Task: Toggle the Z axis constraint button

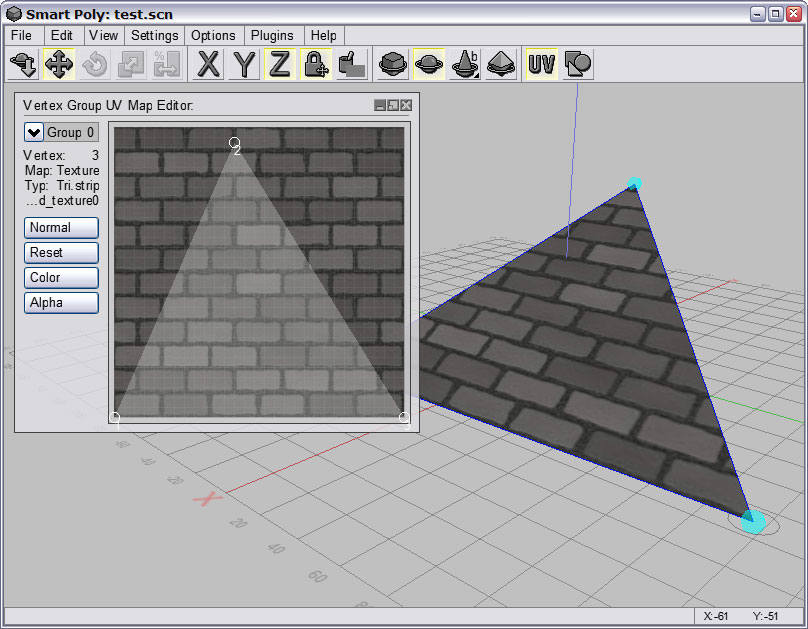Action: [x=279, y=65]
